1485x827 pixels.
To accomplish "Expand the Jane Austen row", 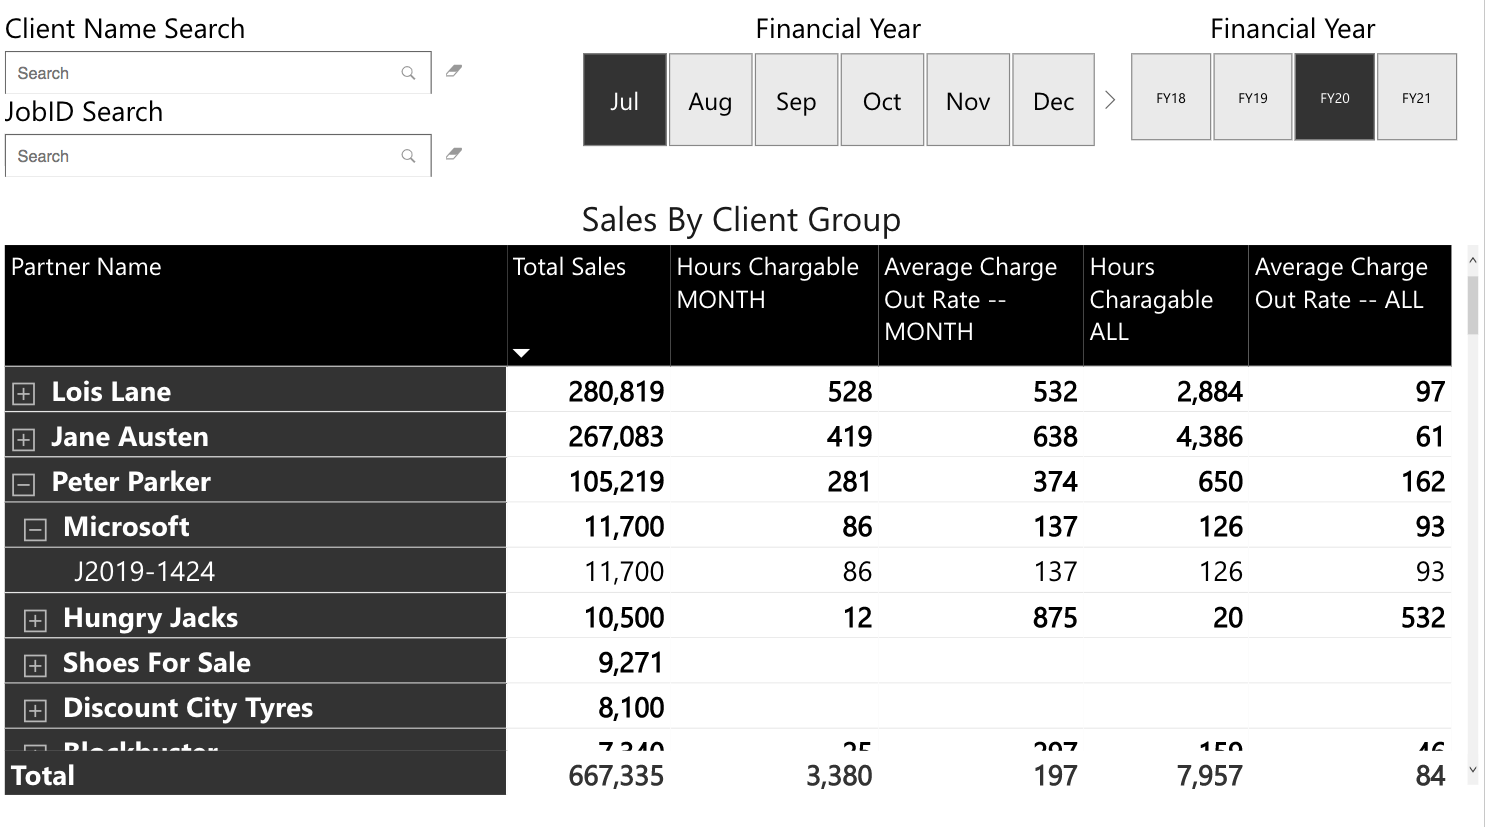I will [24, 439].
